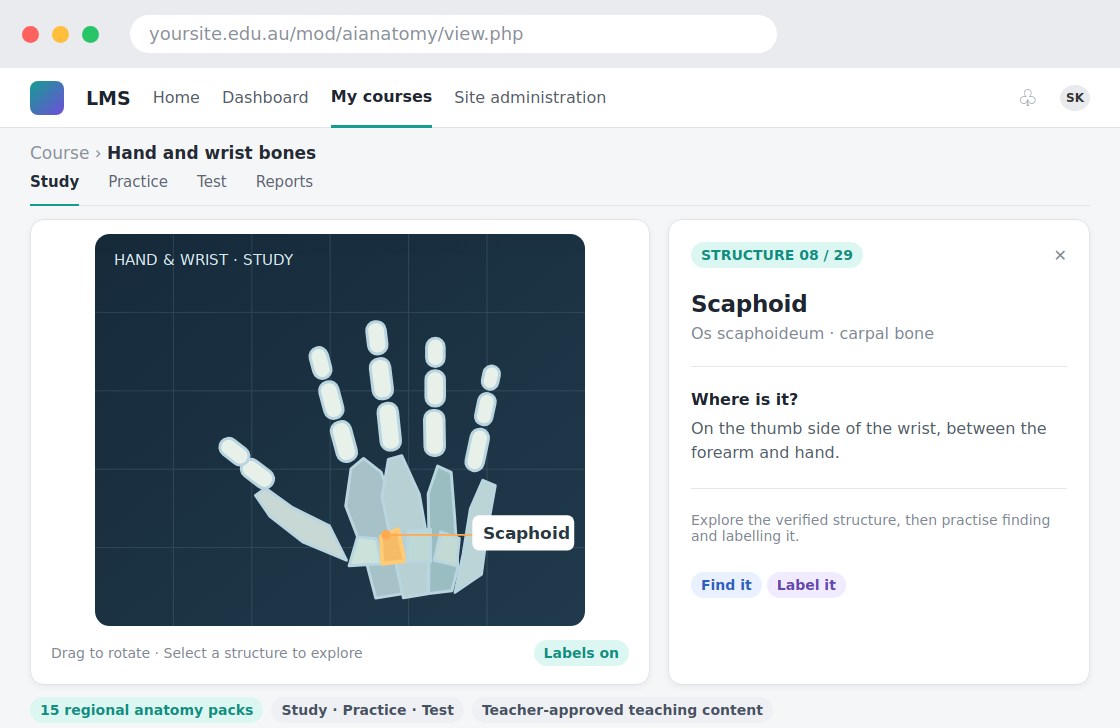Click the Drag to rotate hint text
Viewport: 1120px width, 728px height.
point(206,653)
